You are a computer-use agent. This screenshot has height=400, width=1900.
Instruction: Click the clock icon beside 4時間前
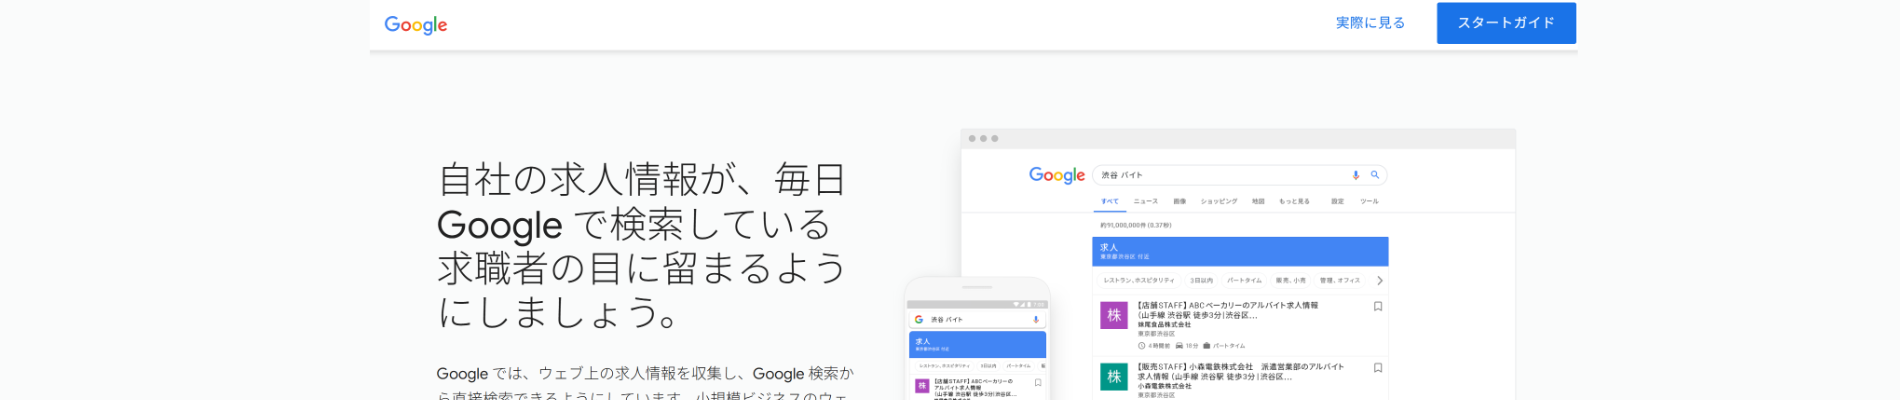tap(1142, 346)
